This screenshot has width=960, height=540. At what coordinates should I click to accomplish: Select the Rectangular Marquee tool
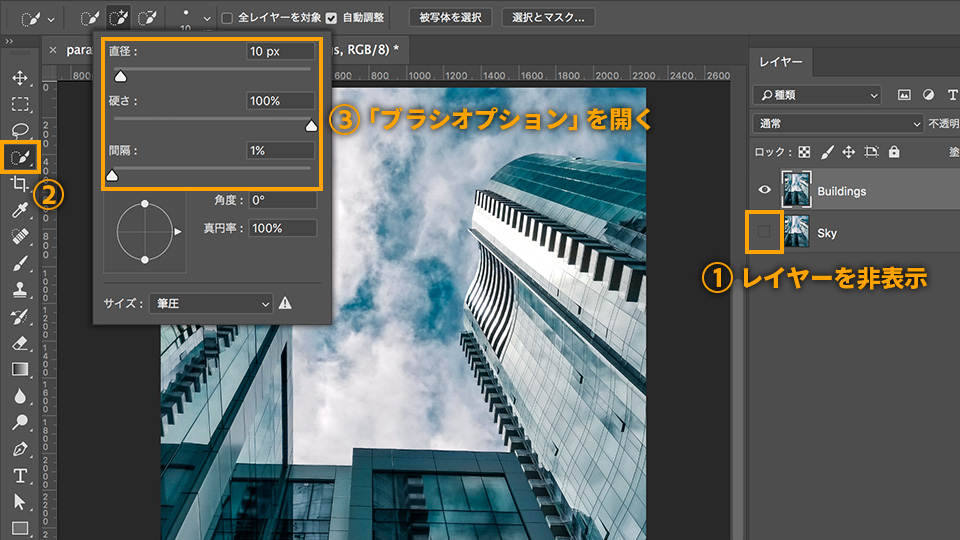point(20,104)
